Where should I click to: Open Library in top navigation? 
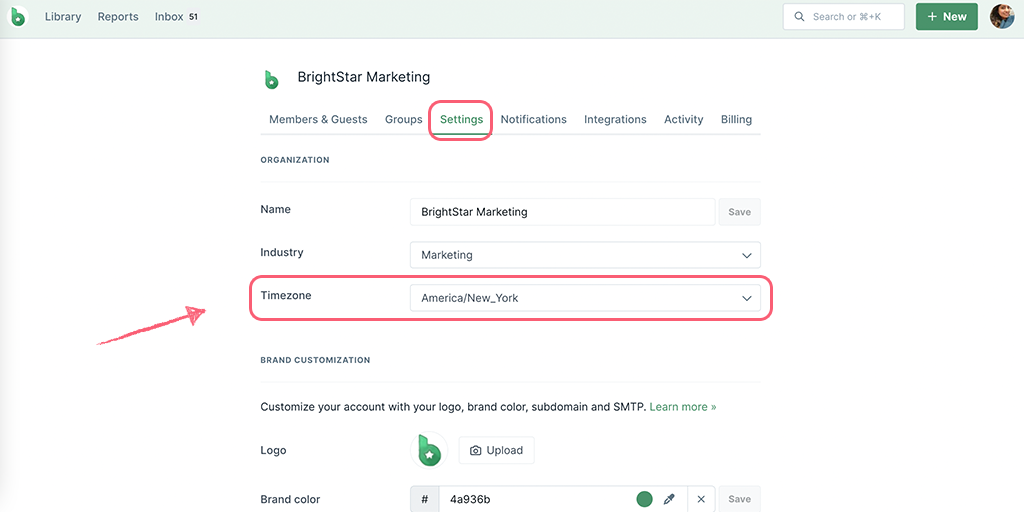tap(63, 17)
